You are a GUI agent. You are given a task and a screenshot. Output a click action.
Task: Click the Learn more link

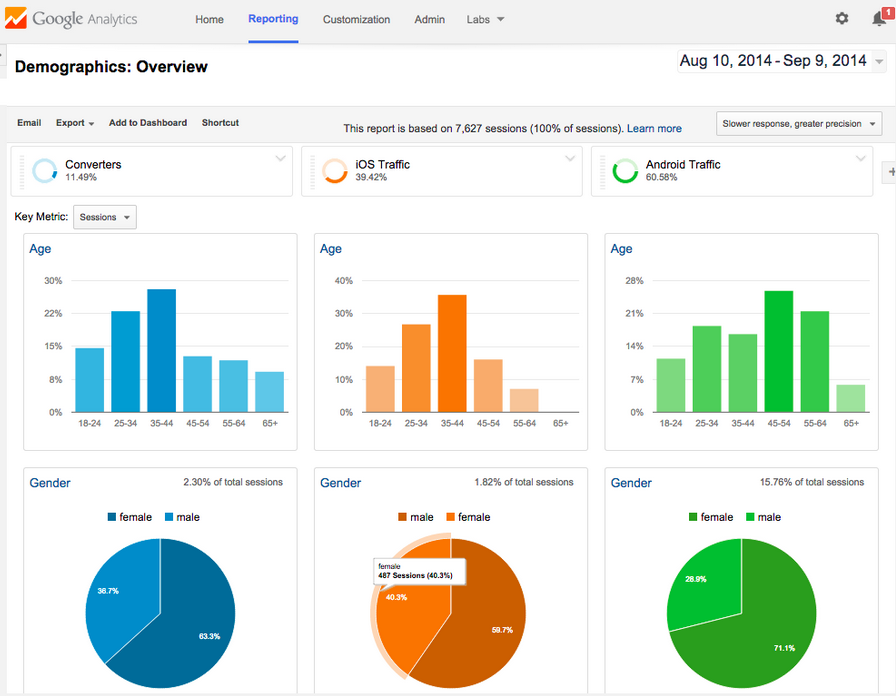pos(654,128)
